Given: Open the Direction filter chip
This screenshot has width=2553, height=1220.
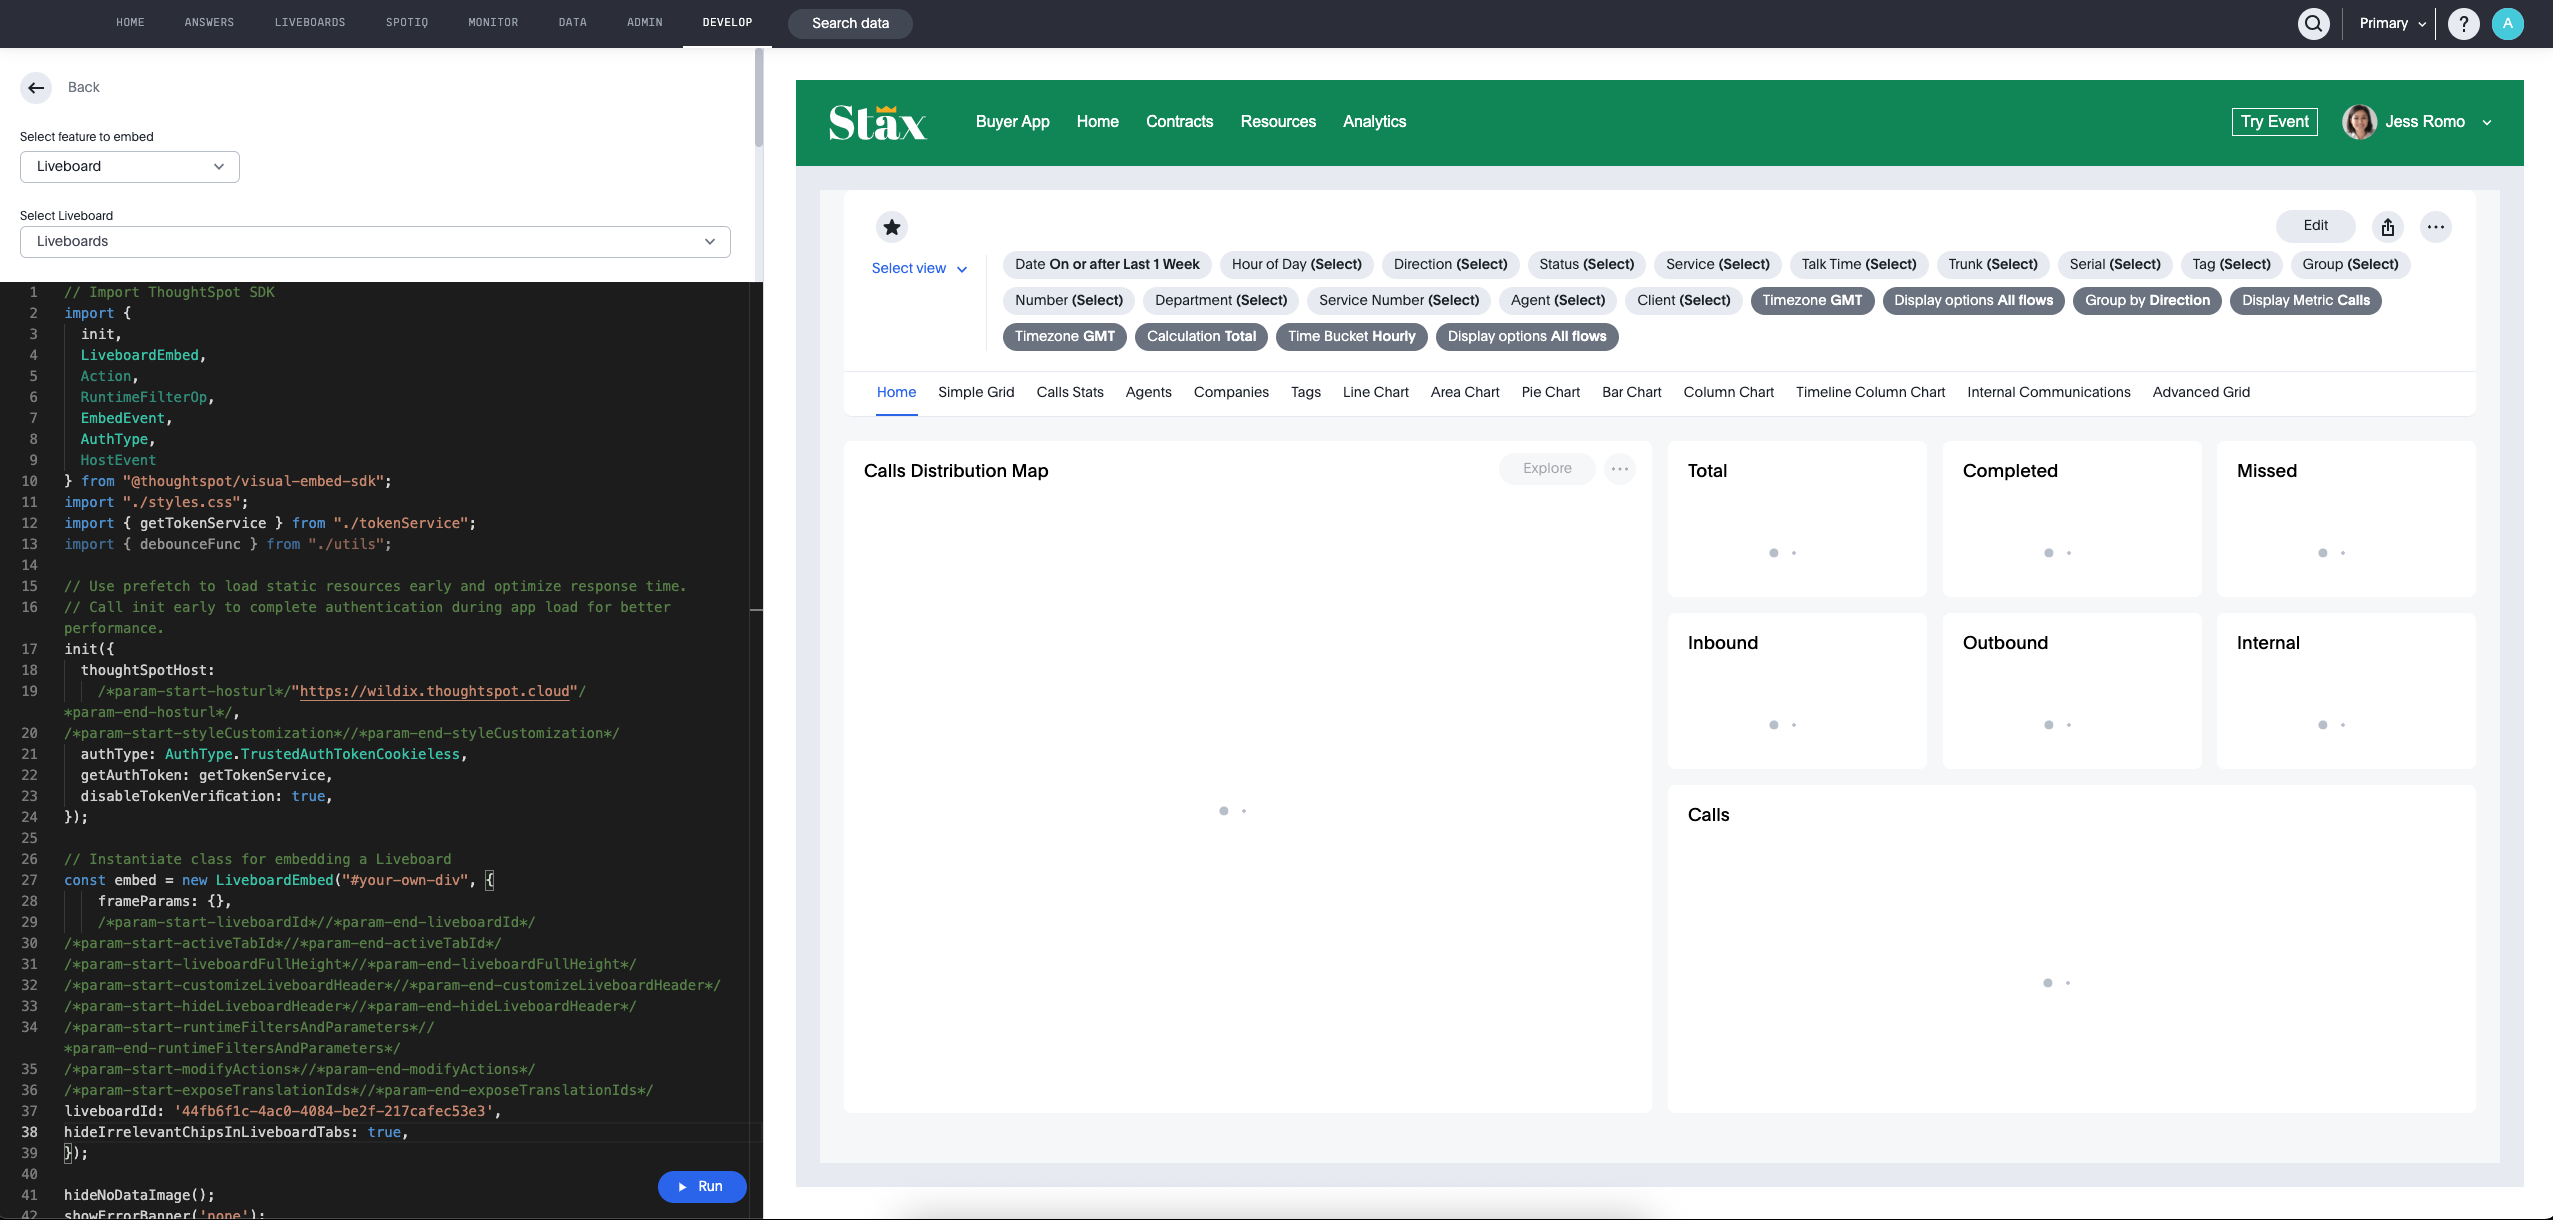Looking at the screenshot, I should [x=1450, y=265].
